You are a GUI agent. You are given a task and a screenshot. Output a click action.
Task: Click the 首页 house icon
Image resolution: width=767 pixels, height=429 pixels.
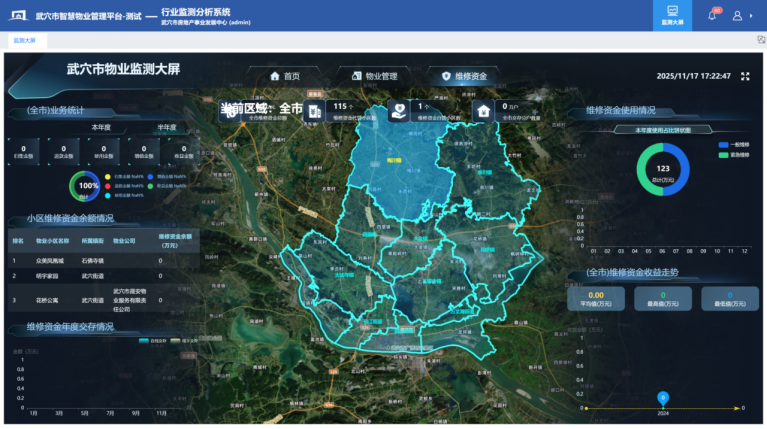(x=275, y=76)
